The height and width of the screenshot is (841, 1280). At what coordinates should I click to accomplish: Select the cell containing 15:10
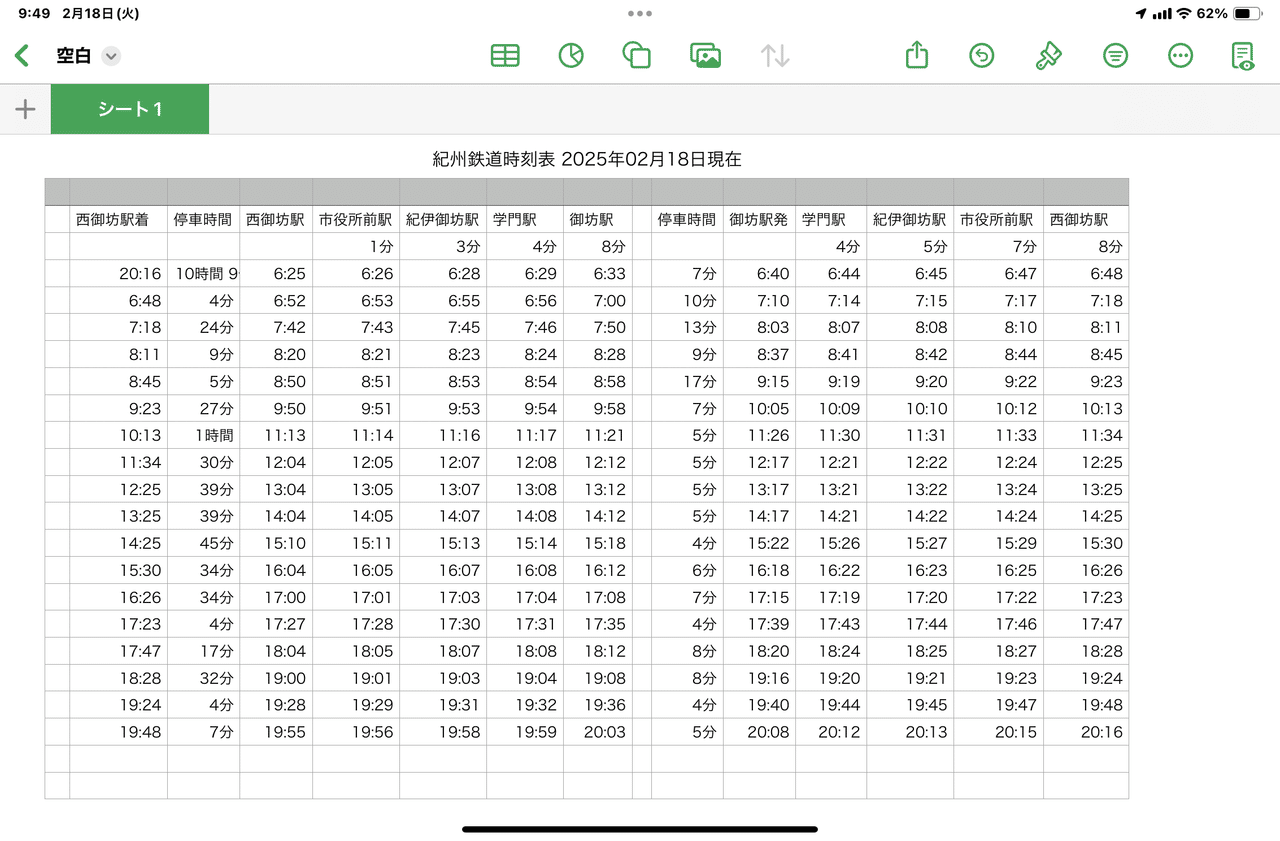276,544
